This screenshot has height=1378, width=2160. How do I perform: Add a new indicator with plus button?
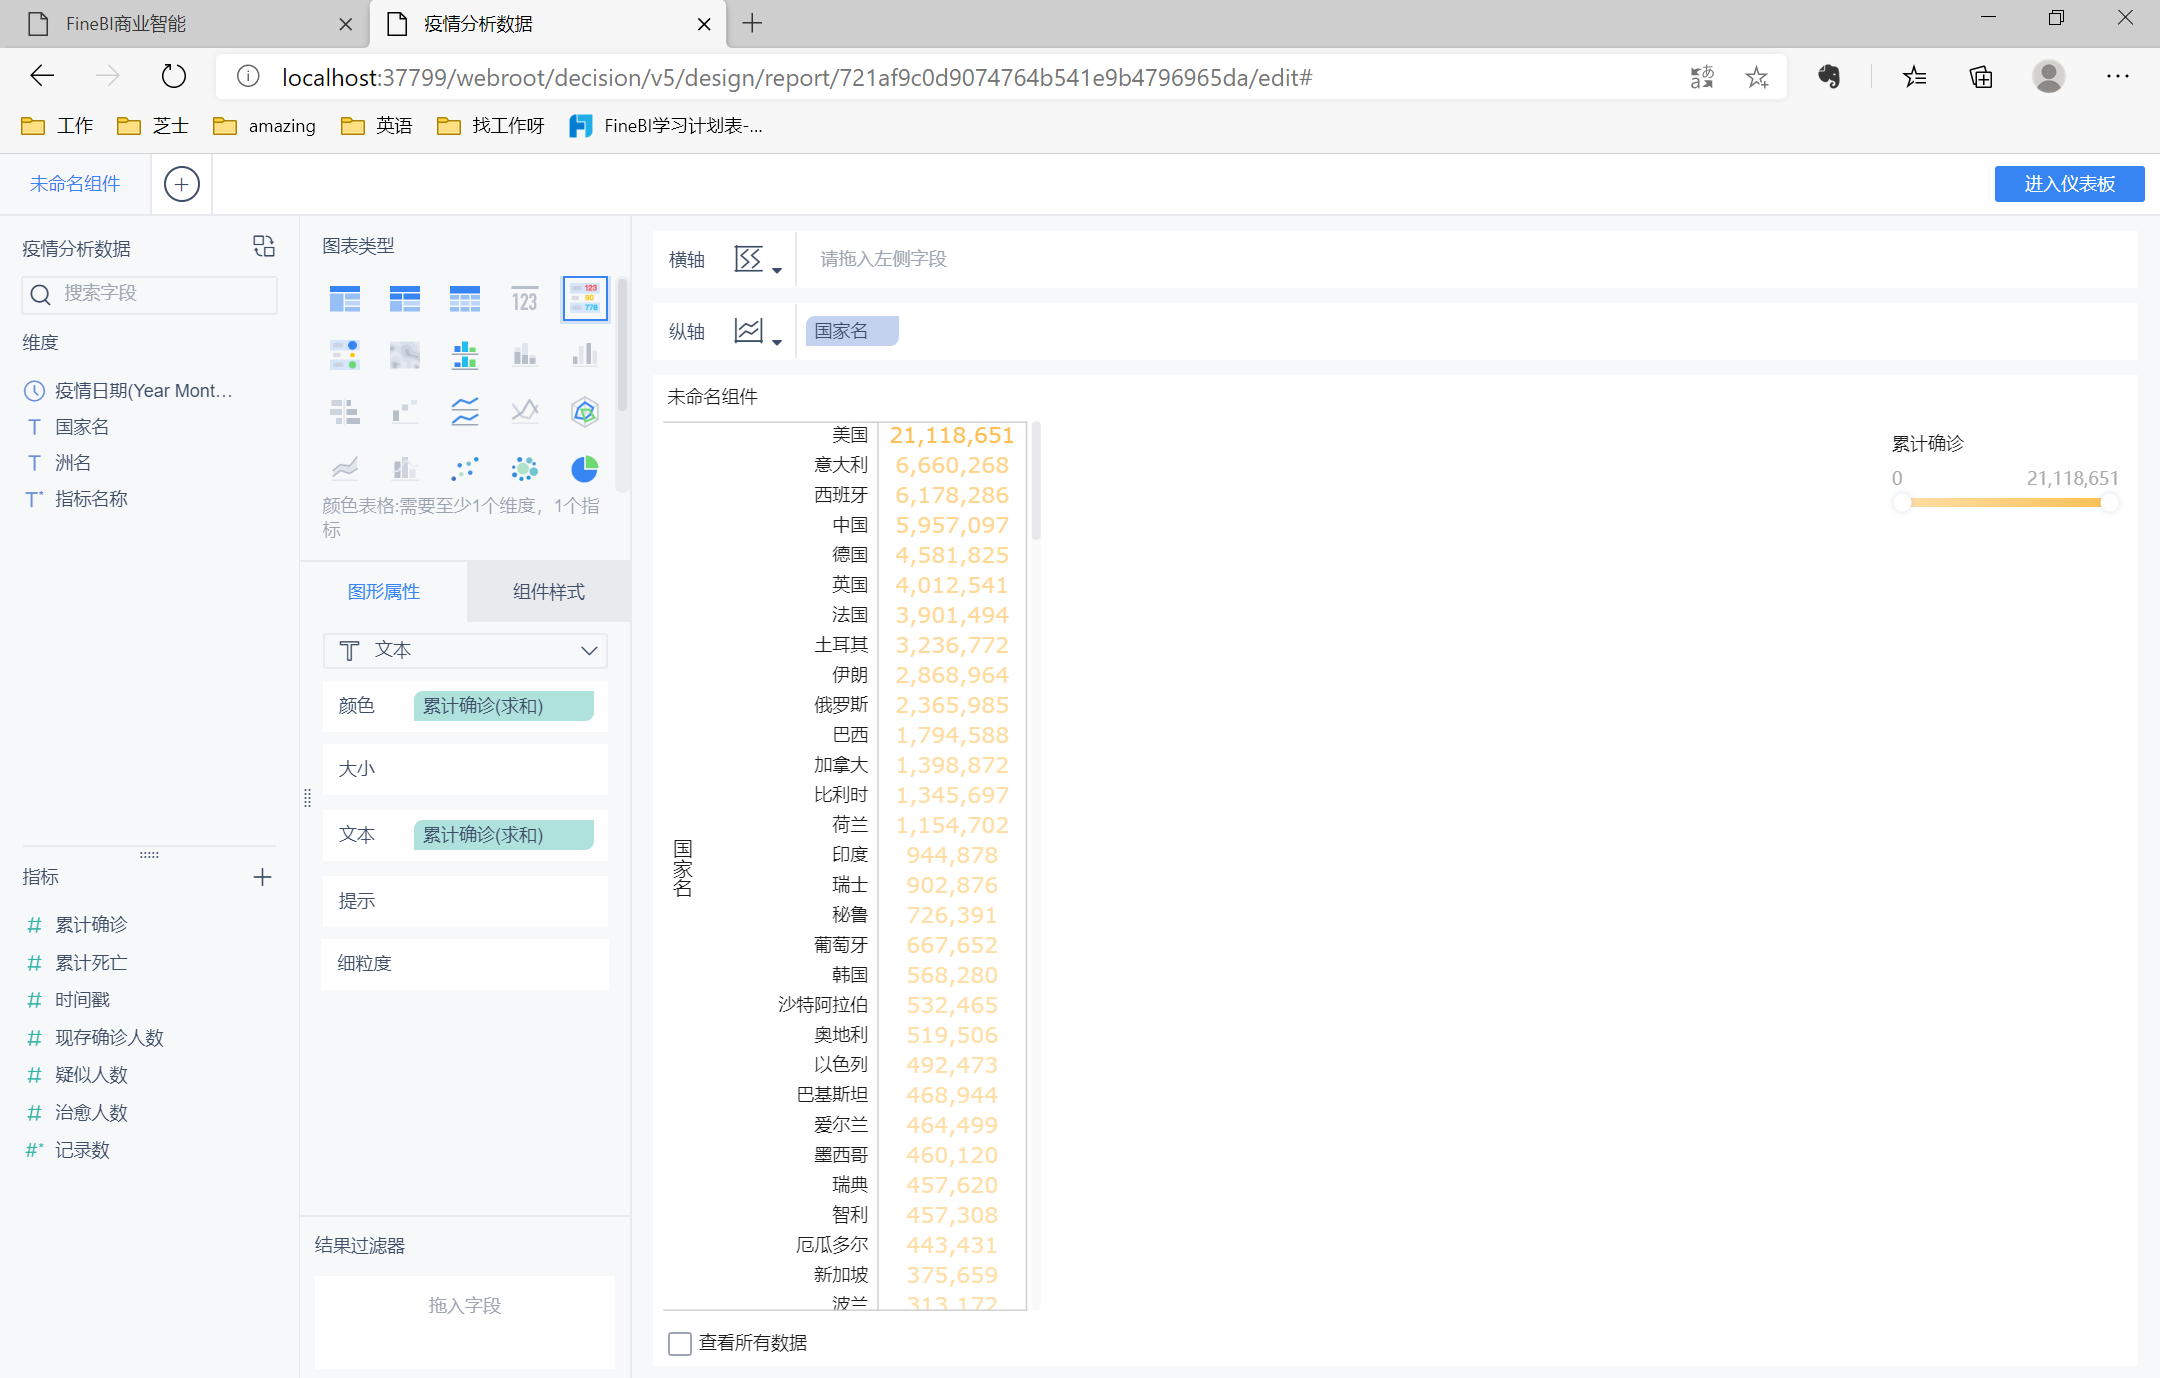coord(262,877)
